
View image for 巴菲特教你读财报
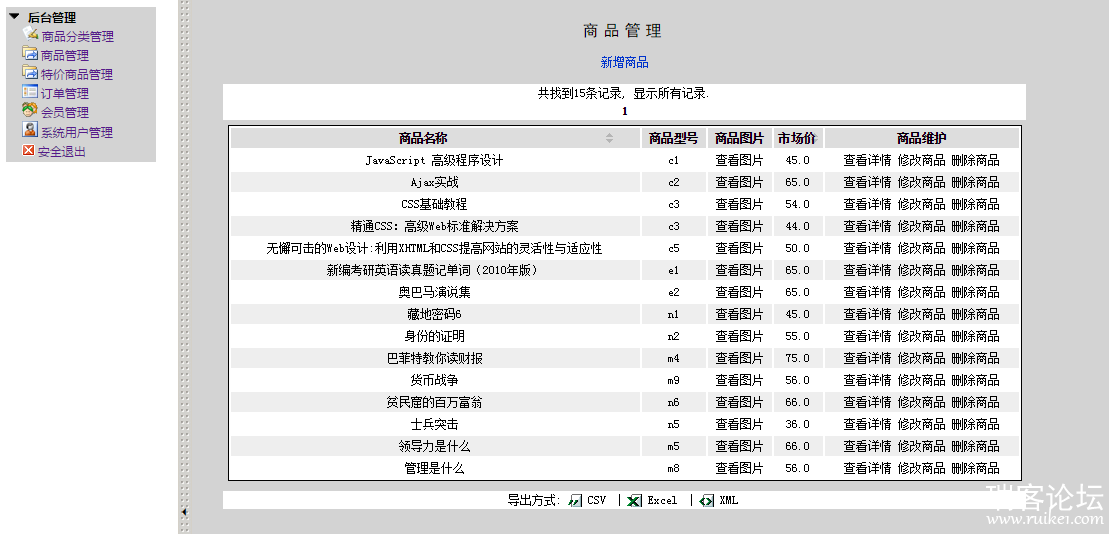[x=739, y=358]
